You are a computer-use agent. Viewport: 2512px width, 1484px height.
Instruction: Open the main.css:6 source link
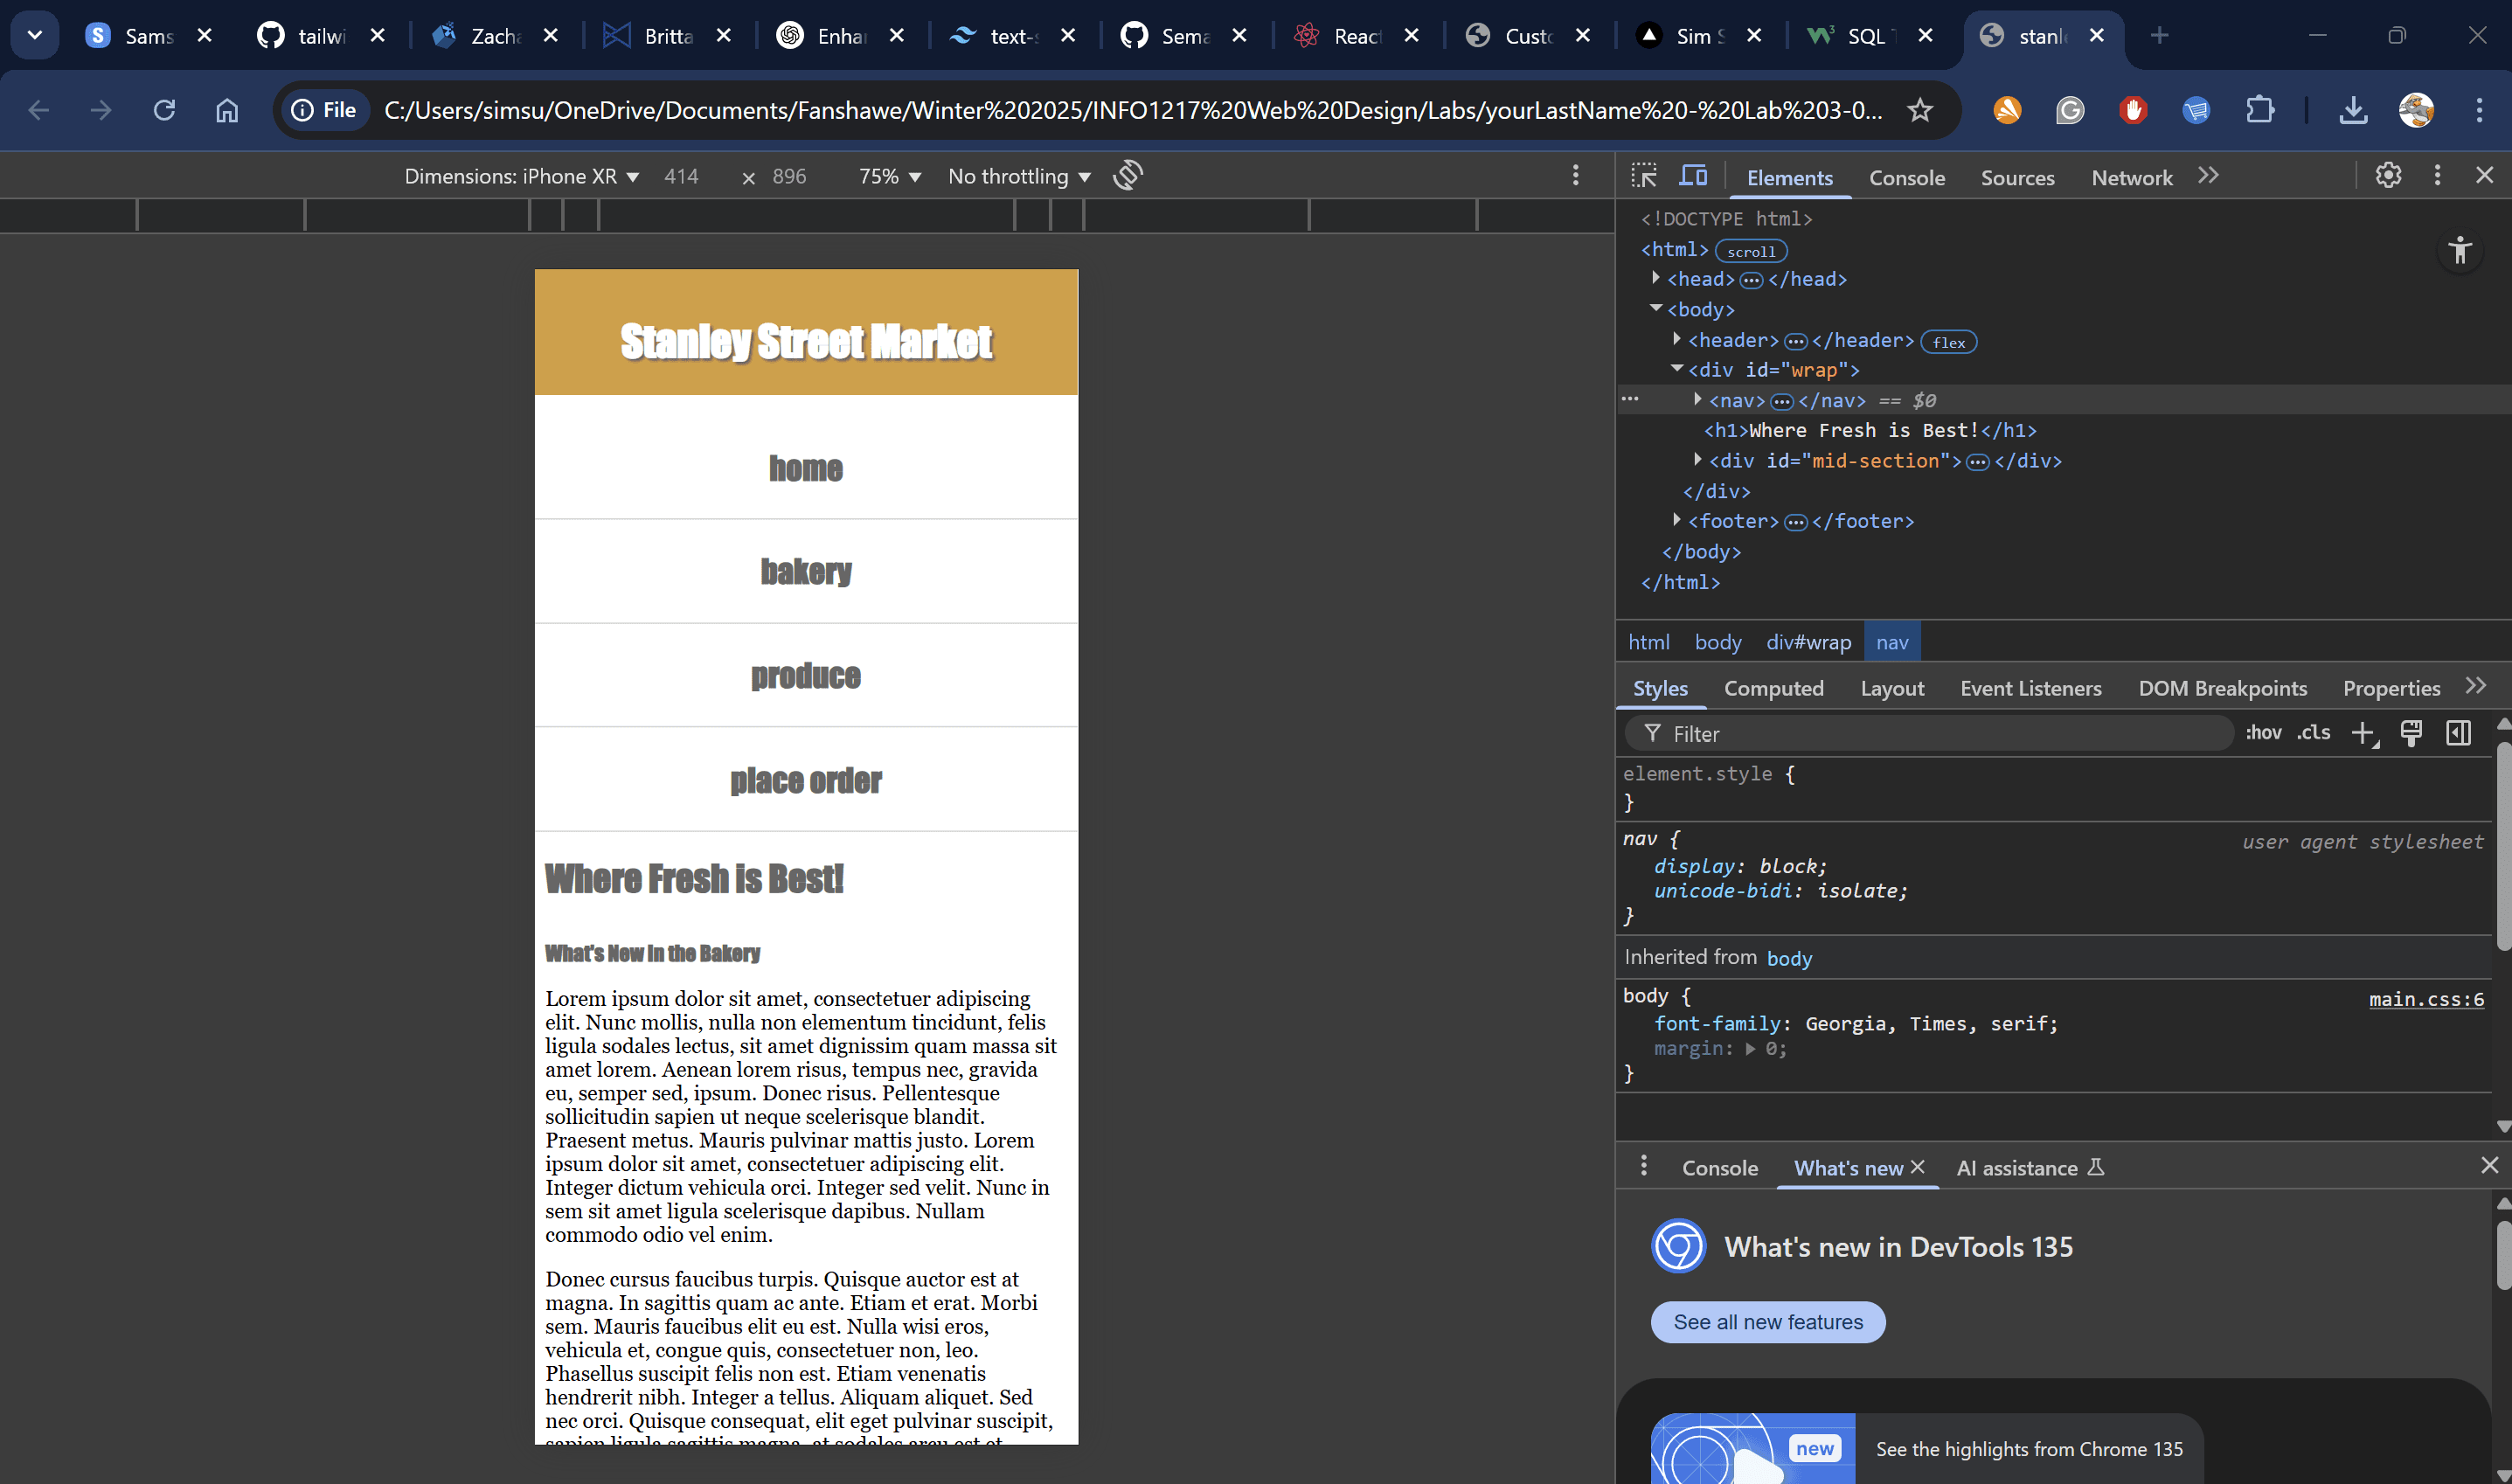(x=2426, y=998)
